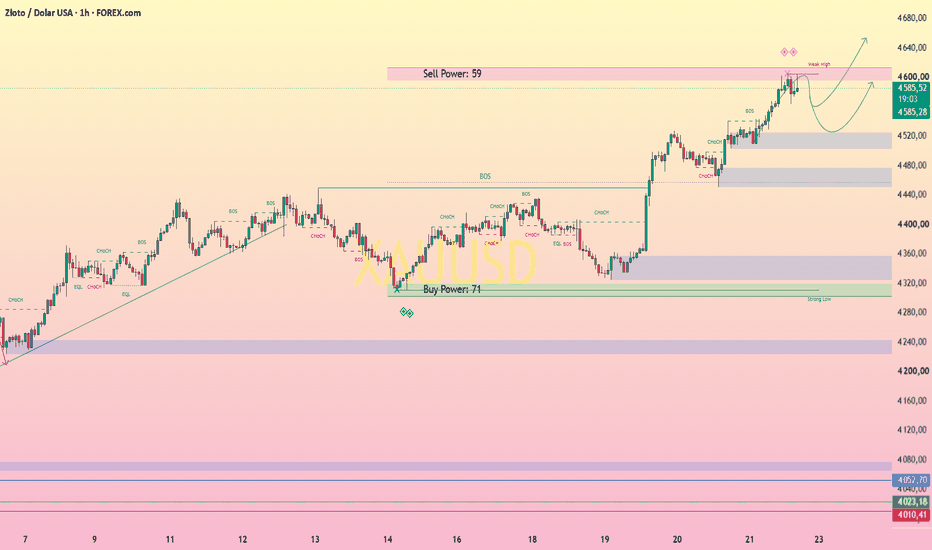The height and width of the screenshot is (550, 932).
Task: Click date 14 on the time axis
Action: [x=388, y=540]
